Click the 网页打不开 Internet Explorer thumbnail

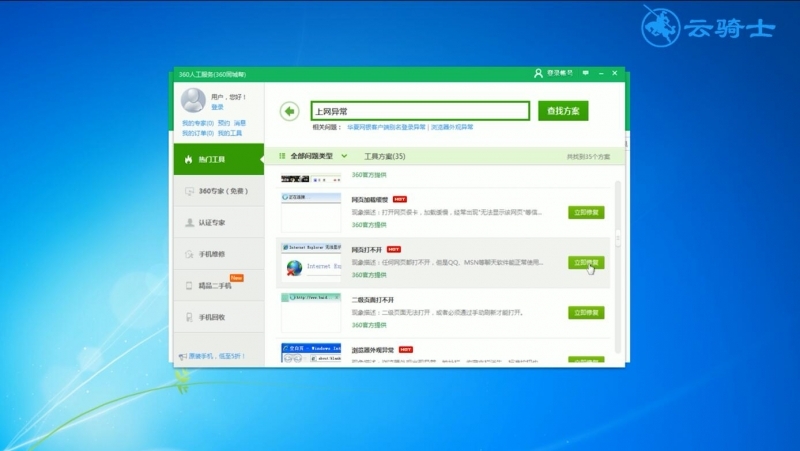[x=311, y=262]
